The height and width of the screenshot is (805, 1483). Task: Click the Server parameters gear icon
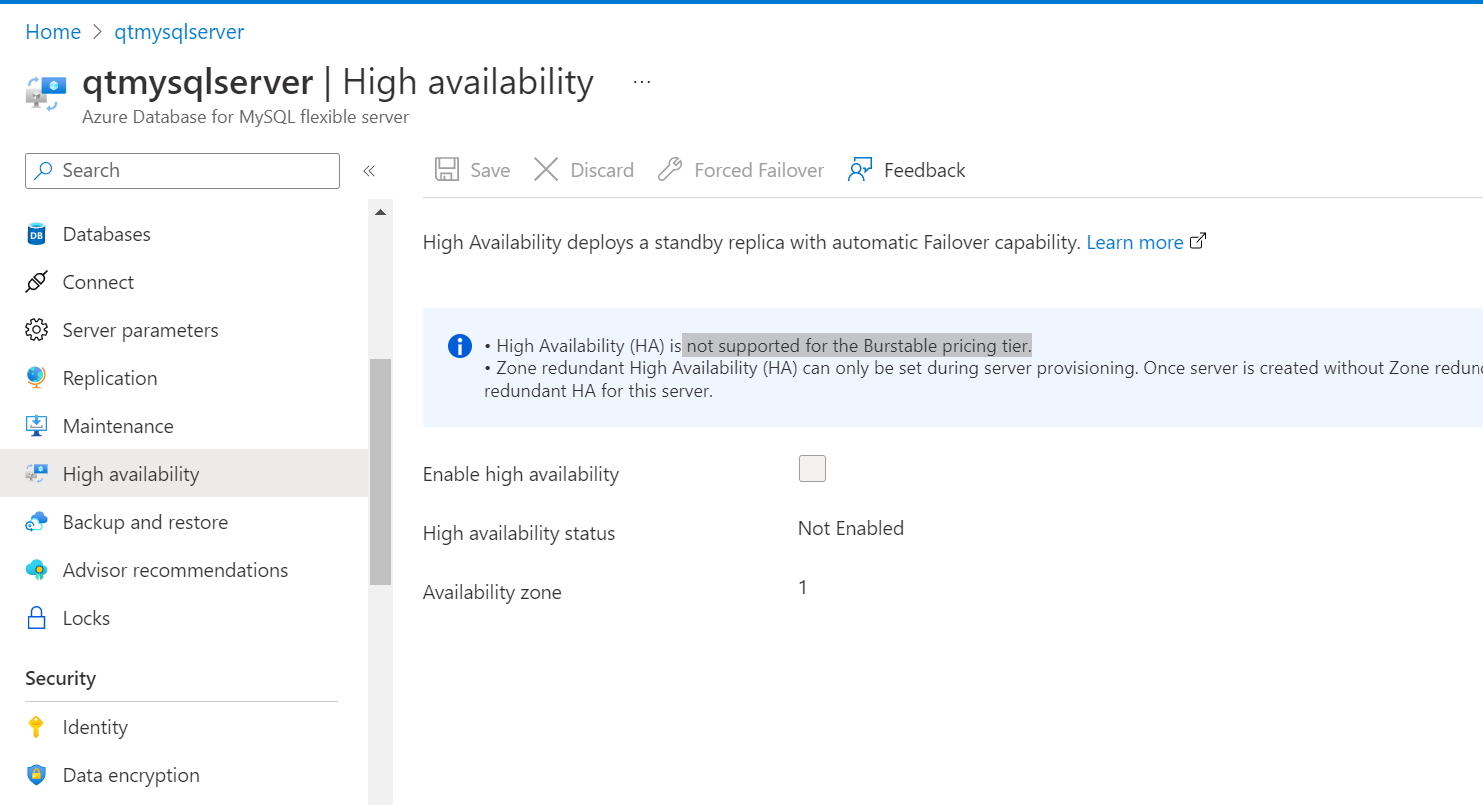click(36, 330)
